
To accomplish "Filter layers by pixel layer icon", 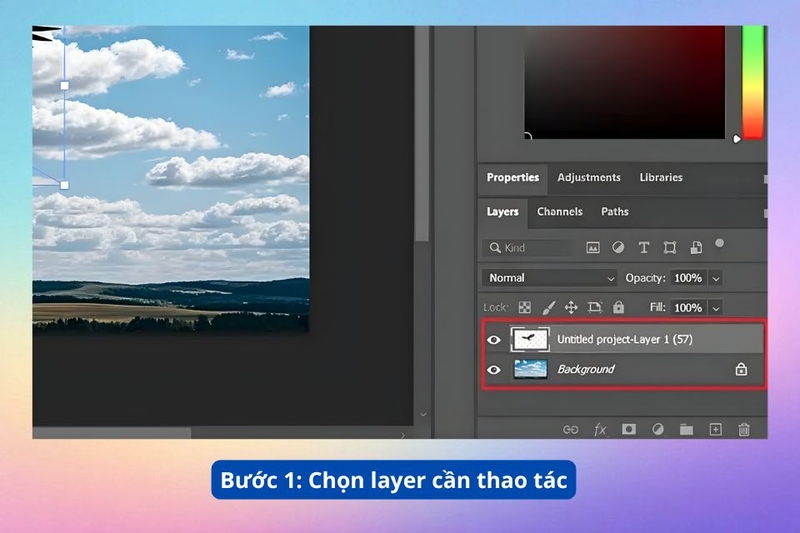I will (x=592, y=248).
